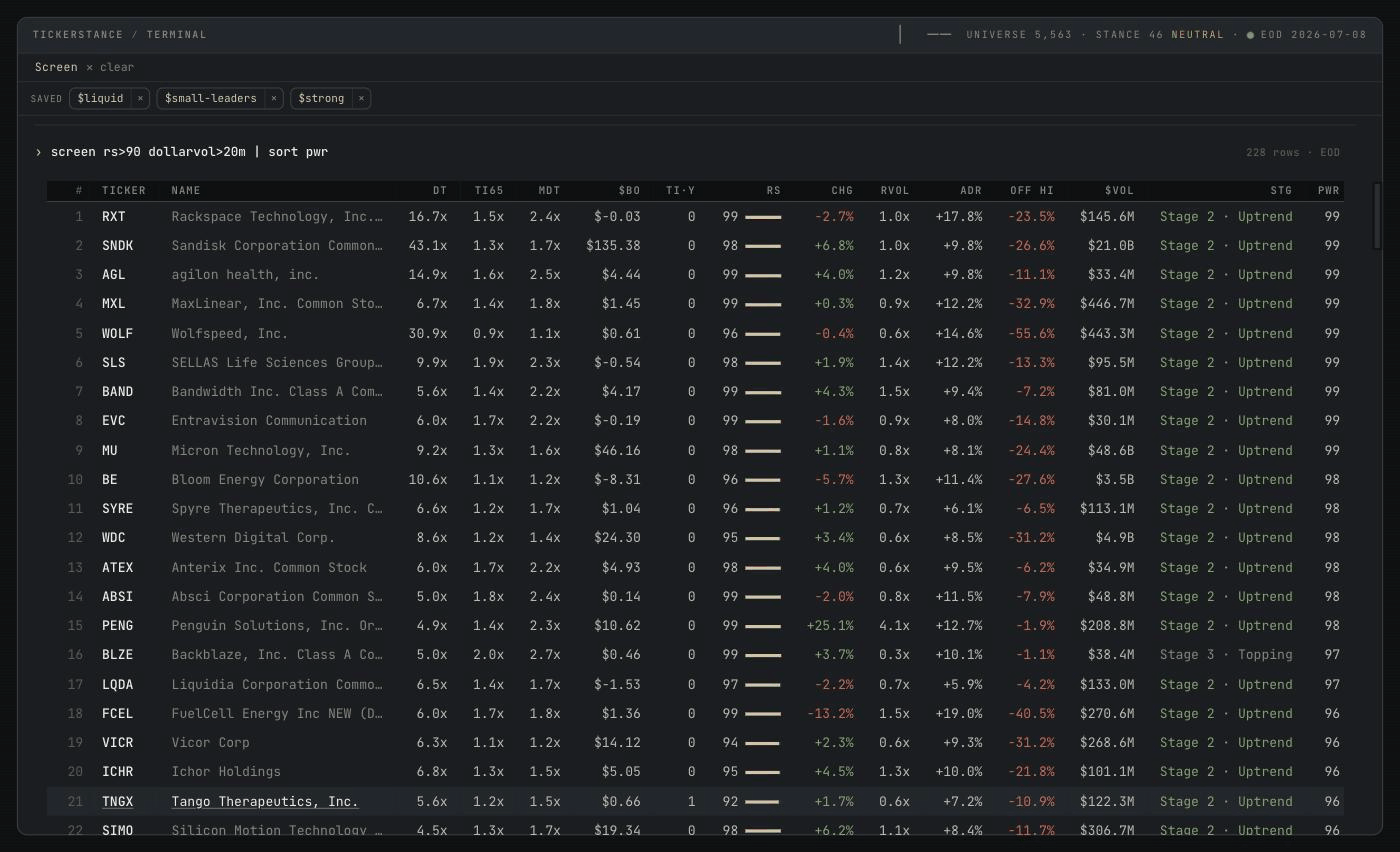Sort table by CHG column header
Image resolution: width=1400 pixels, height=852 pixels.
tap(842, 190)
